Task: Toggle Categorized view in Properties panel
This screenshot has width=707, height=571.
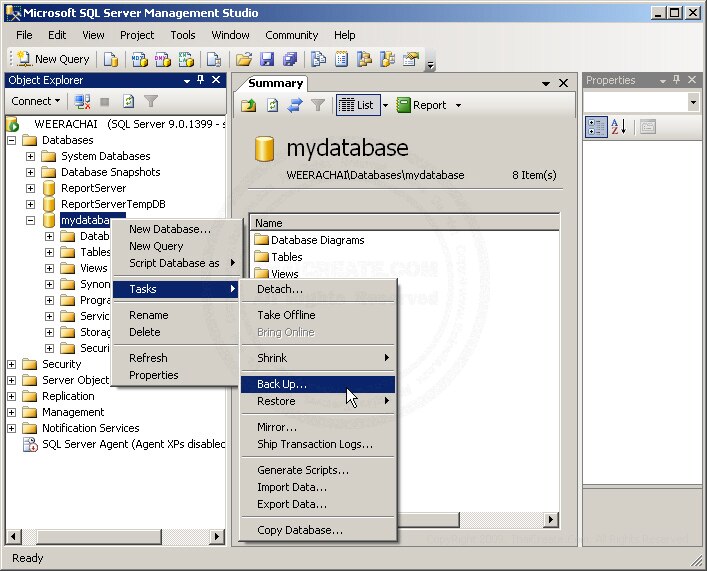Action: click(595, 126)
